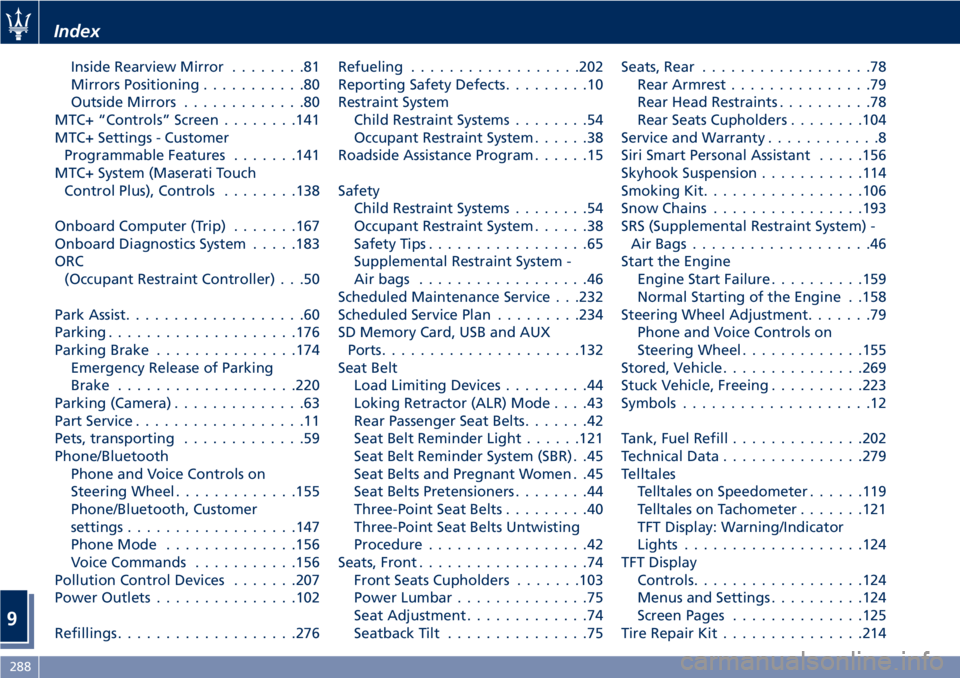Click the Smoking Kit entry
960x678 pixels.
click(x=754, y=191)
